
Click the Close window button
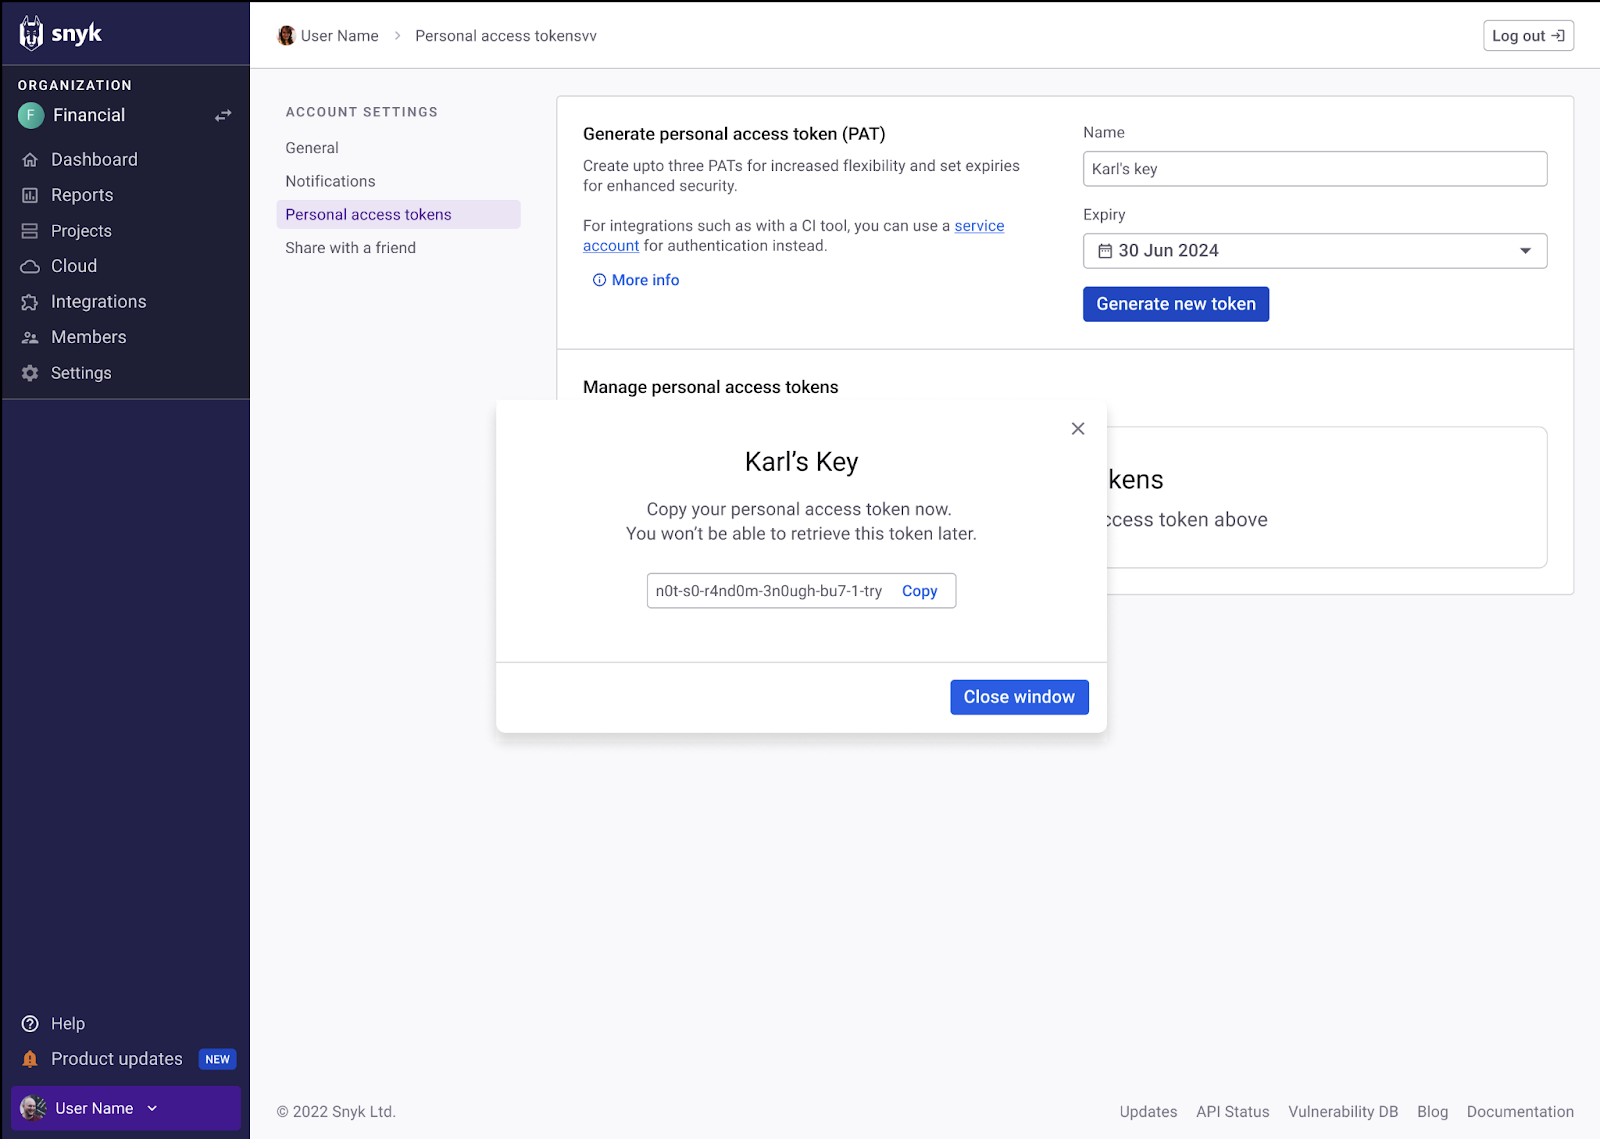pos(1019,697)
